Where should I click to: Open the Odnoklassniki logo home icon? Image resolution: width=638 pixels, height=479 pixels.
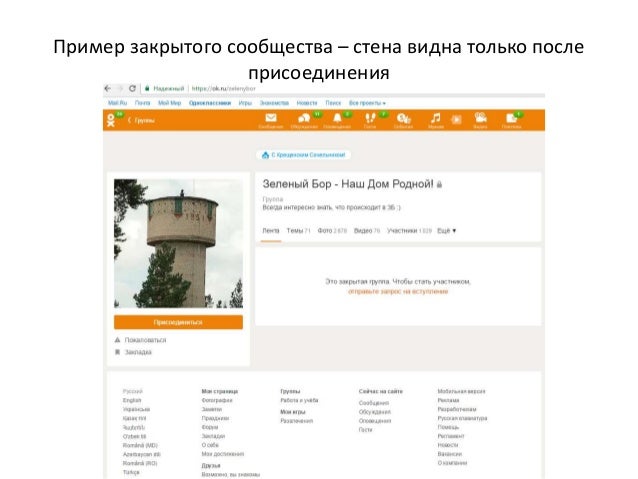(x=111, y=120)
